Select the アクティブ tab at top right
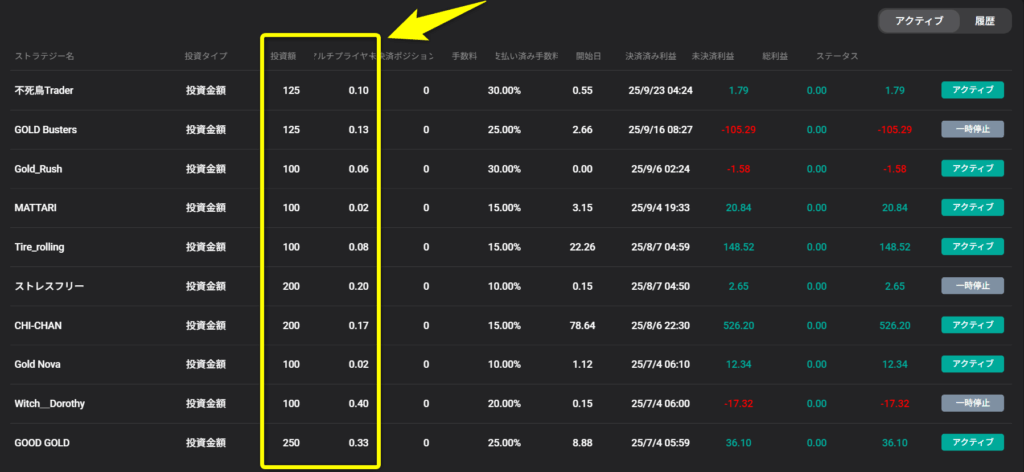The height and width of the screenshot is (472, 1024). [x=919, y=21]
